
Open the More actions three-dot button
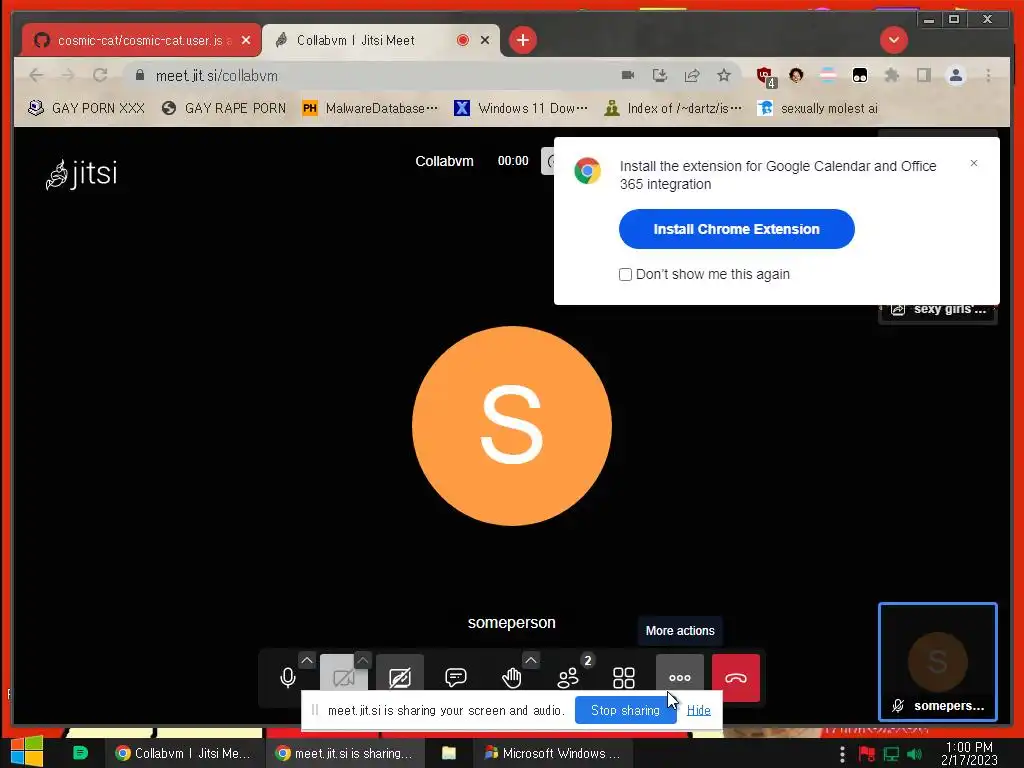680,678
